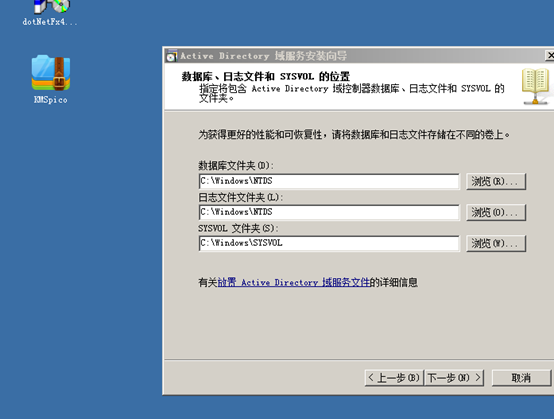Click the database folder path field
Screen dimensions: 554x419
329,181
